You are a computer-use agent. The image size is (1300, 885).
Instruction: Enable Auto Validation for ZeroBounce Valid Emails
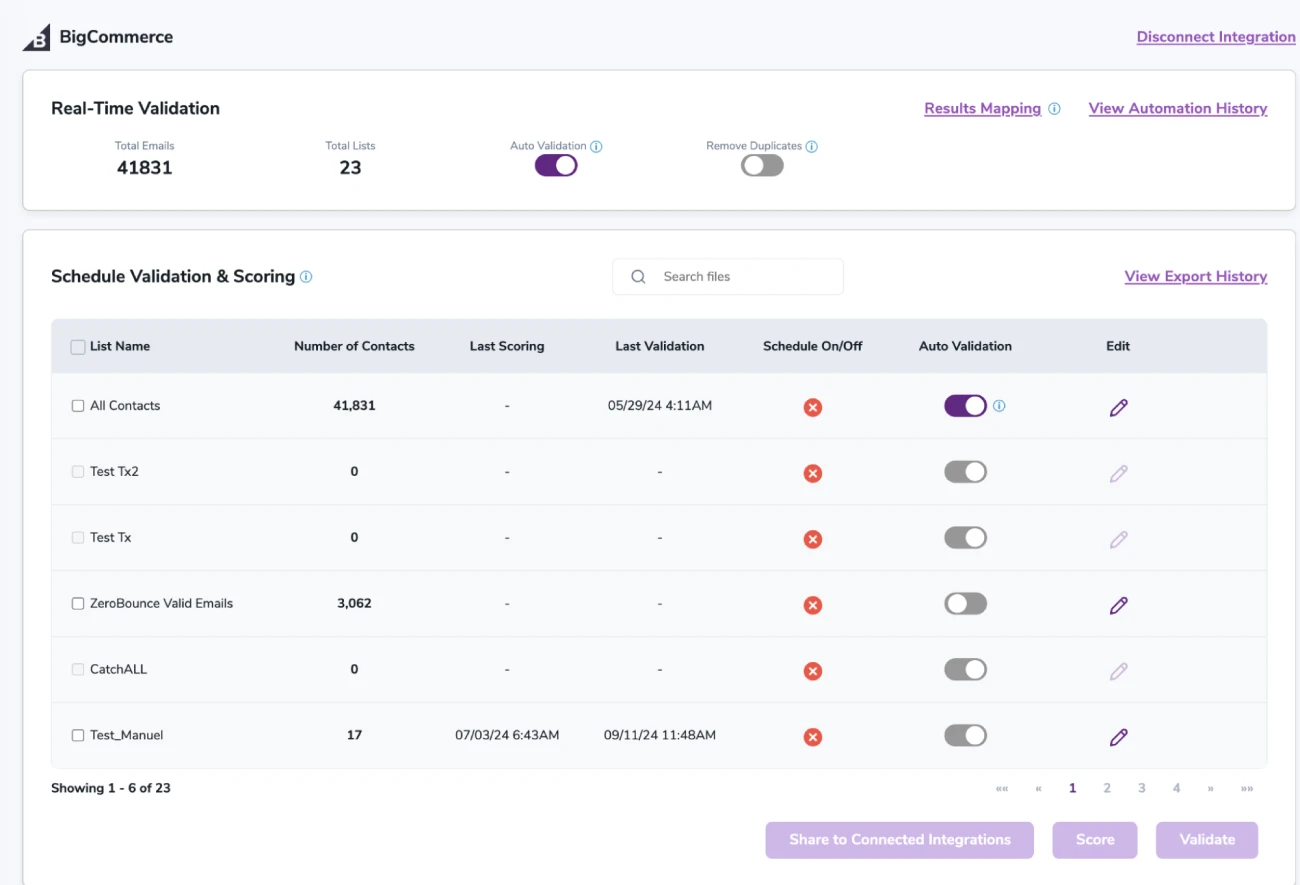(x=964, y=604)
